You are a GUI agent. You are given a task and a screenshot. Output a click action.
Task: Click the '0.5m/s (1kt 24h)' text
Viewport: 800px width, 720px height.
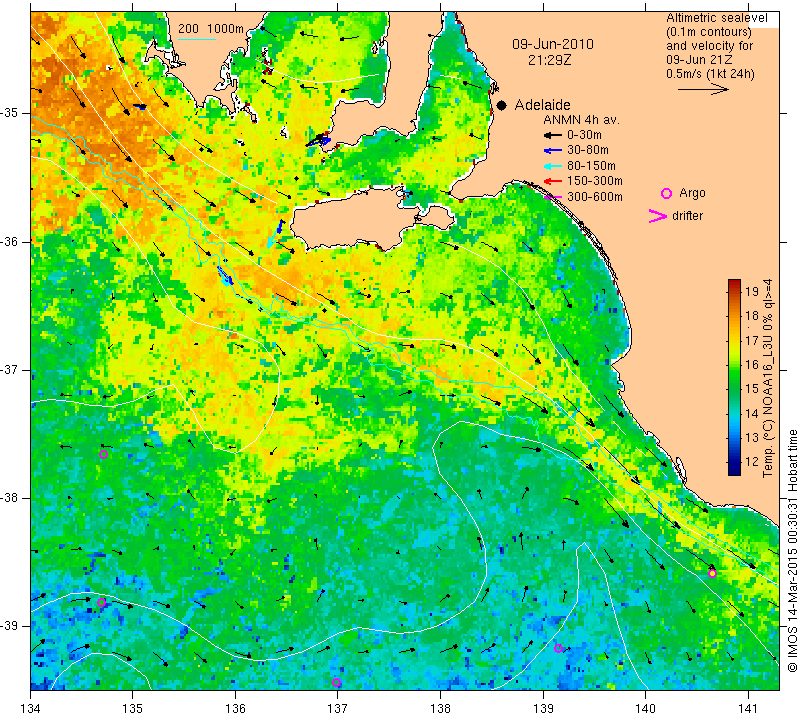[710, 73]
